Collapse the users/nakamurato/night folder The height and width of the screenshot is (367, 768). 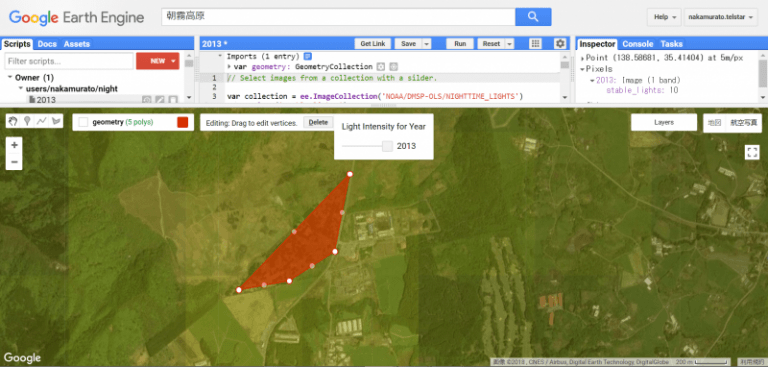[21, 89]
